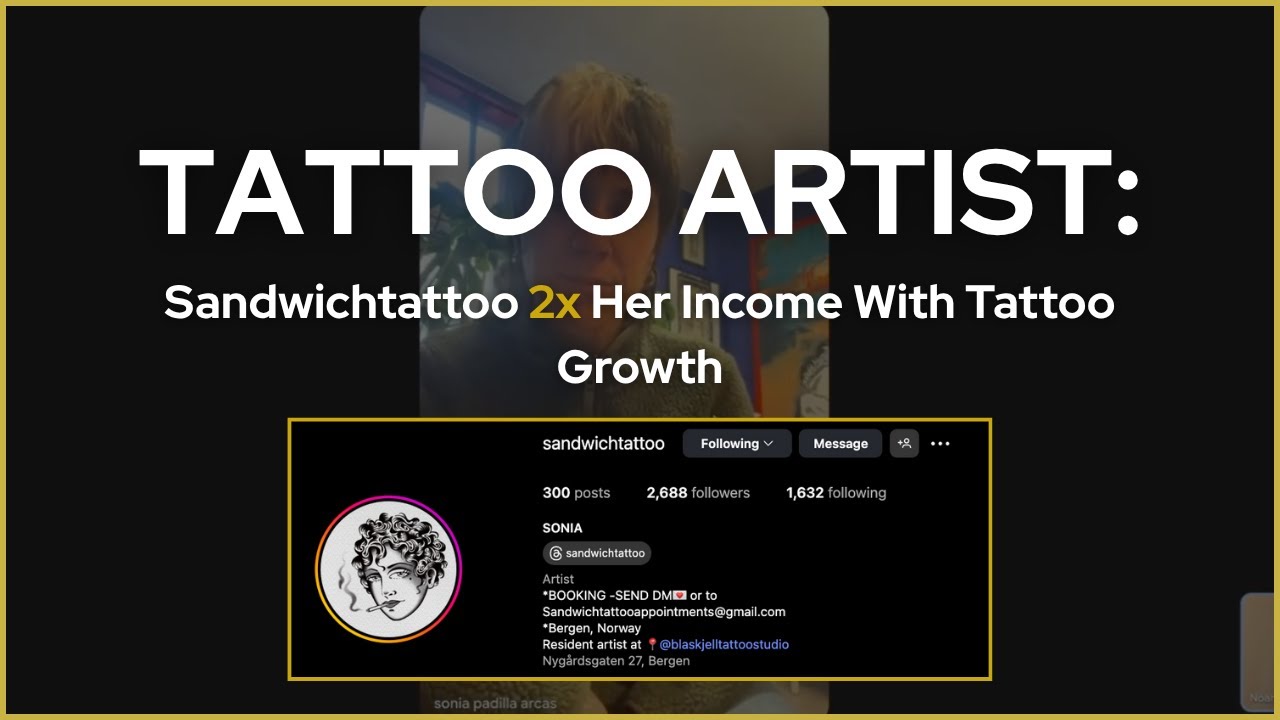Expand the Following dropdown button
The height and width of the screenshot is (720, 1280).
[x=737, y=443]
